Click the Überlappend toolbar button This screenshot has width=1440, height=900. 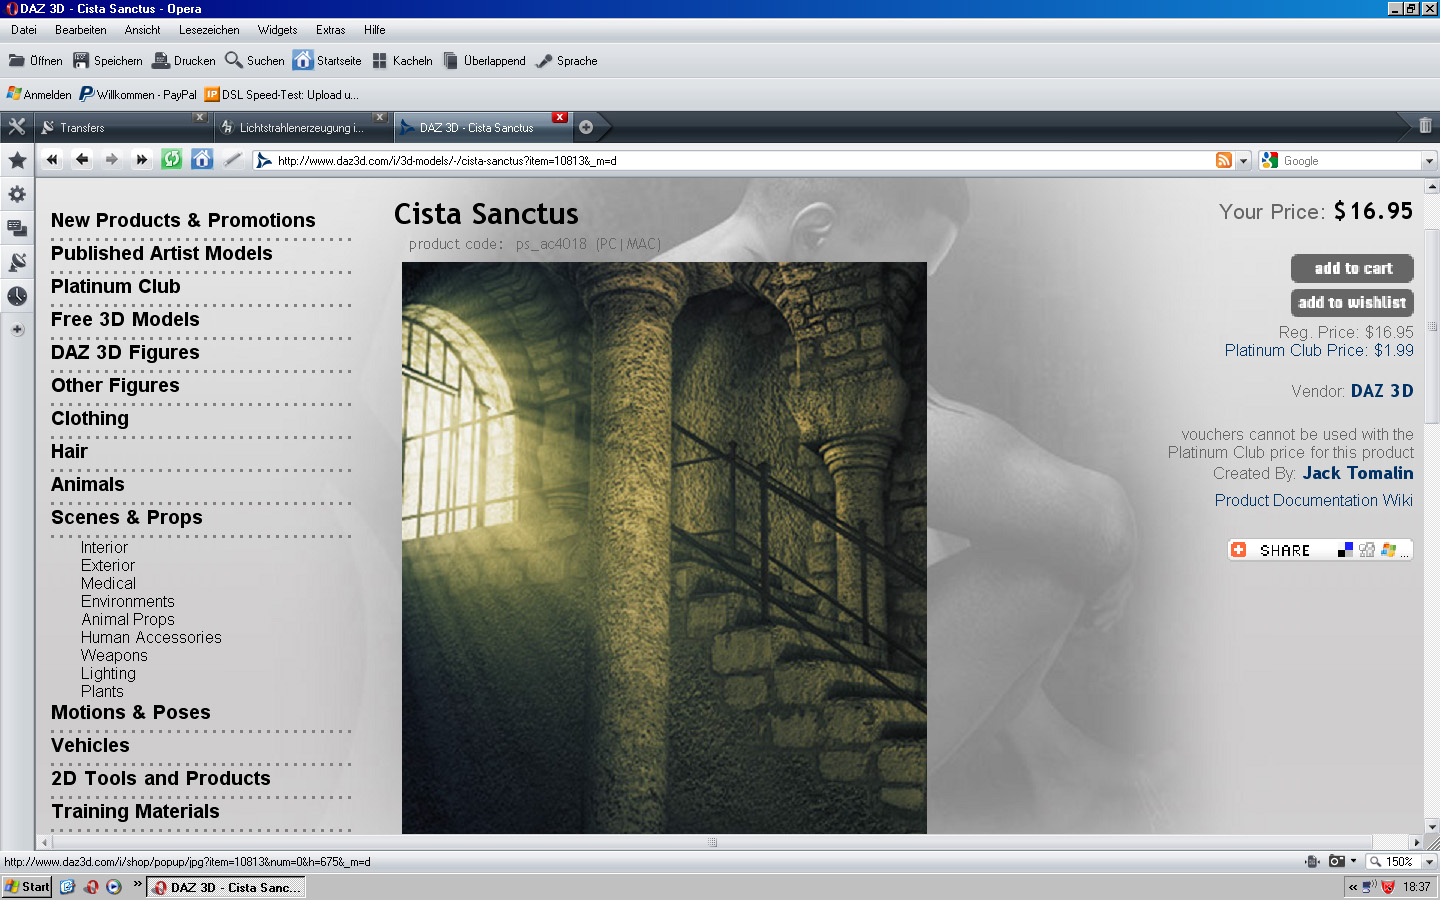click(x=484, y=61)
